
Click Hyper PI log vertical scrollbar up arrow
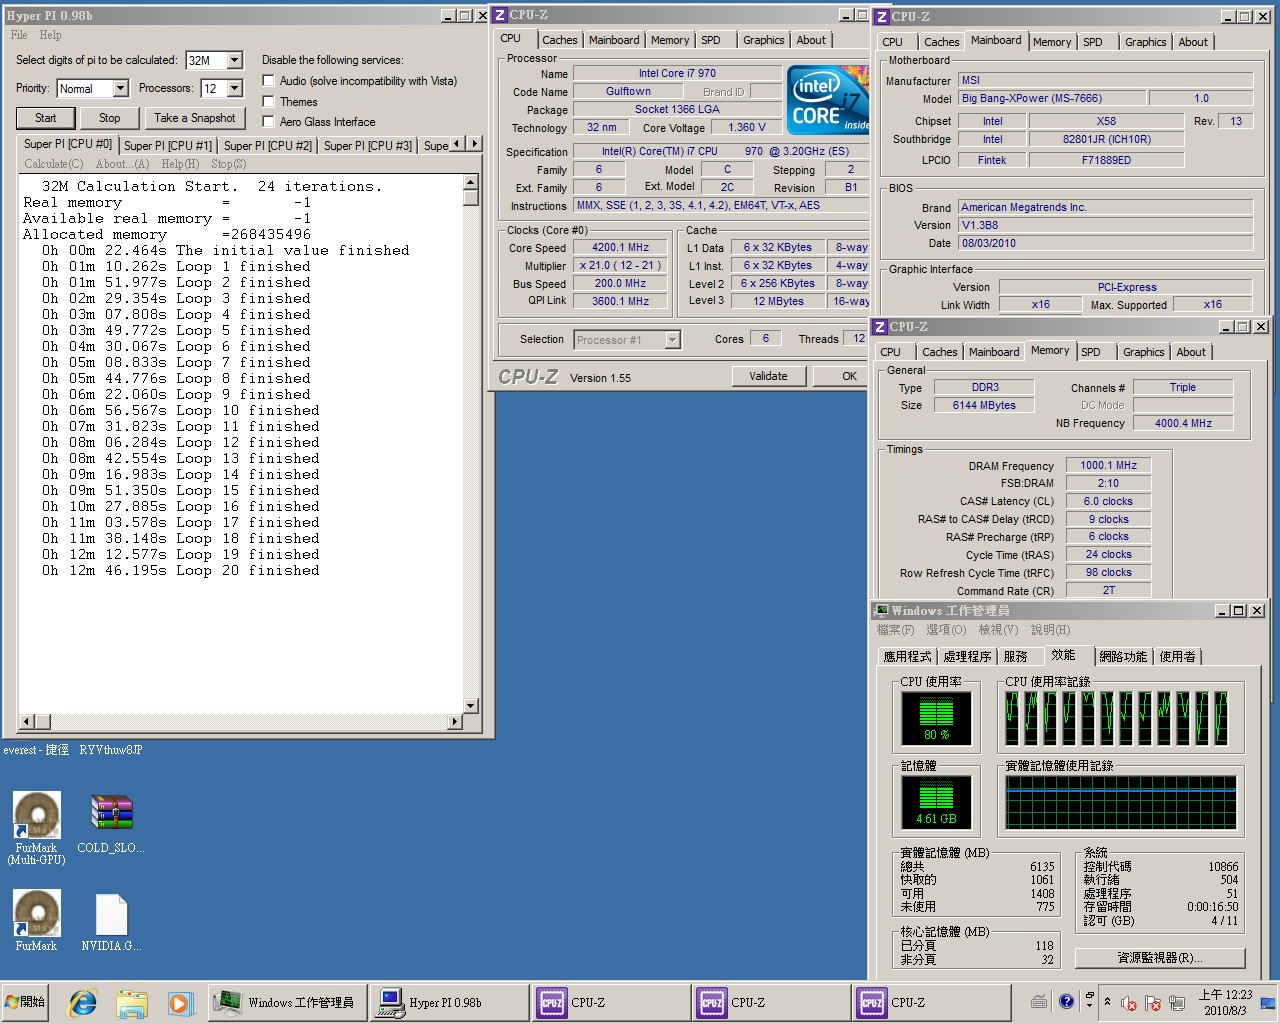(x=471, y=183)
